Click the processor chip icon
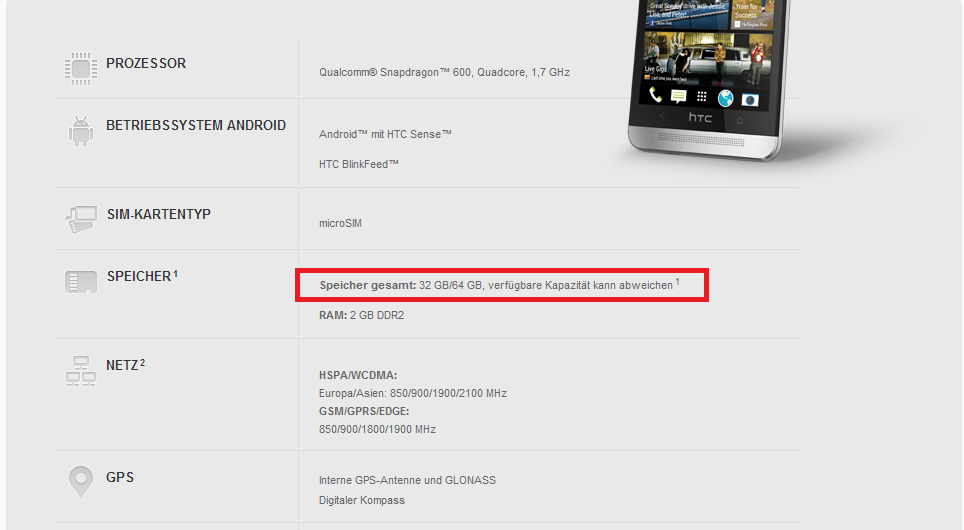 [81, 69]
